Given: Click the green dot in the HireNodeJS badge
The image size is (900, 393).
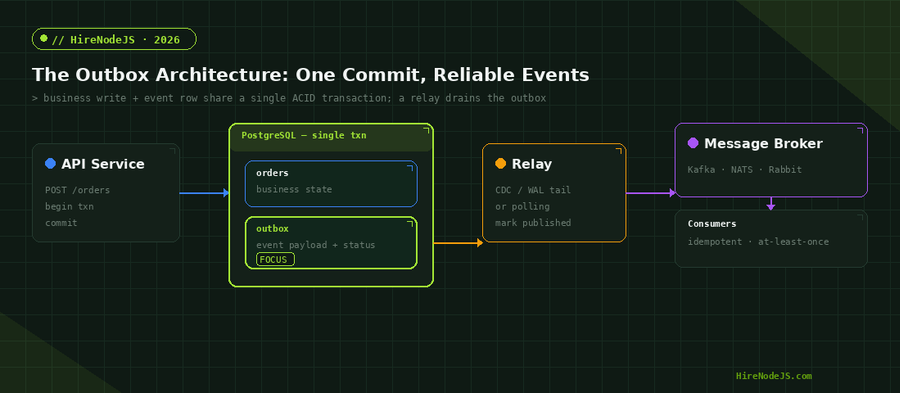Looking at the screenshot, I should [44, 39].
